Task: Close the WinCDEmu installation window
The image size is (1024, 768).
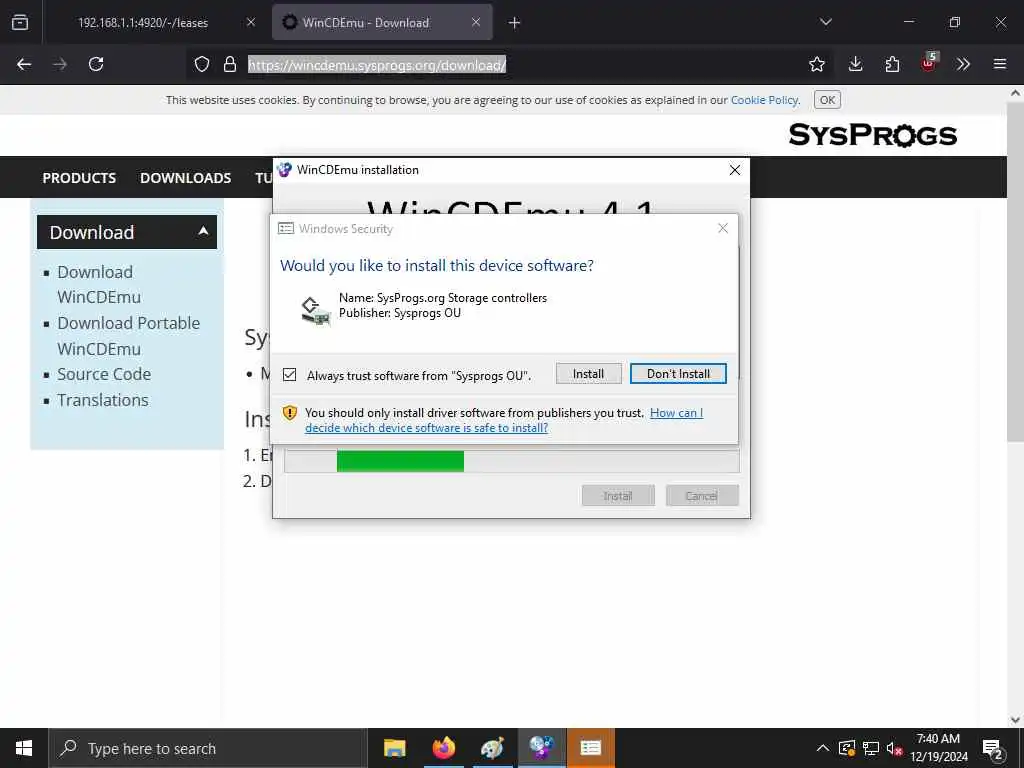Action: click(735, 170)
